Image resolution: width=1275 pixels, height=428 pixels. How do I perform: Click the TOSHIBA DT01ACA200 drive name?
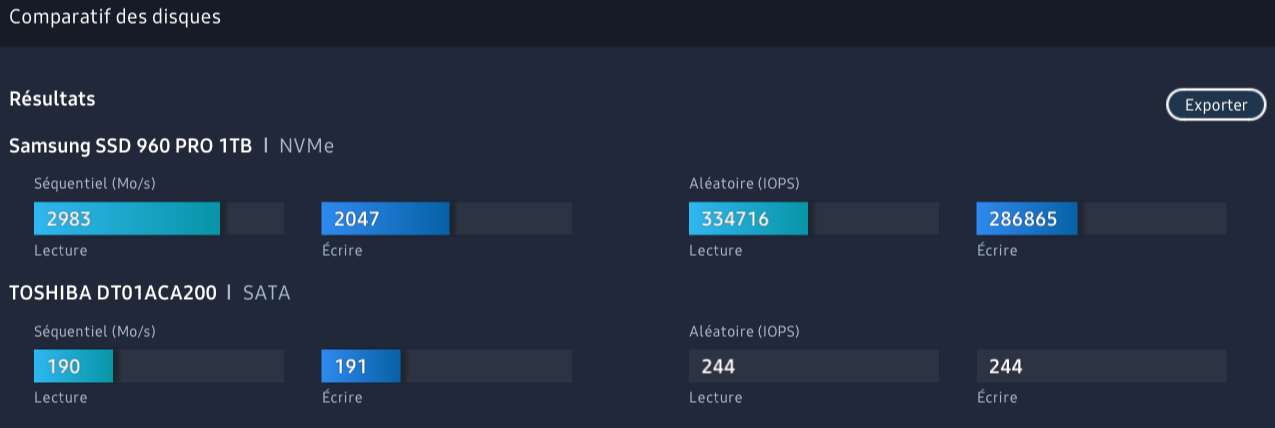pyautogui.click(x=113, y=293)
